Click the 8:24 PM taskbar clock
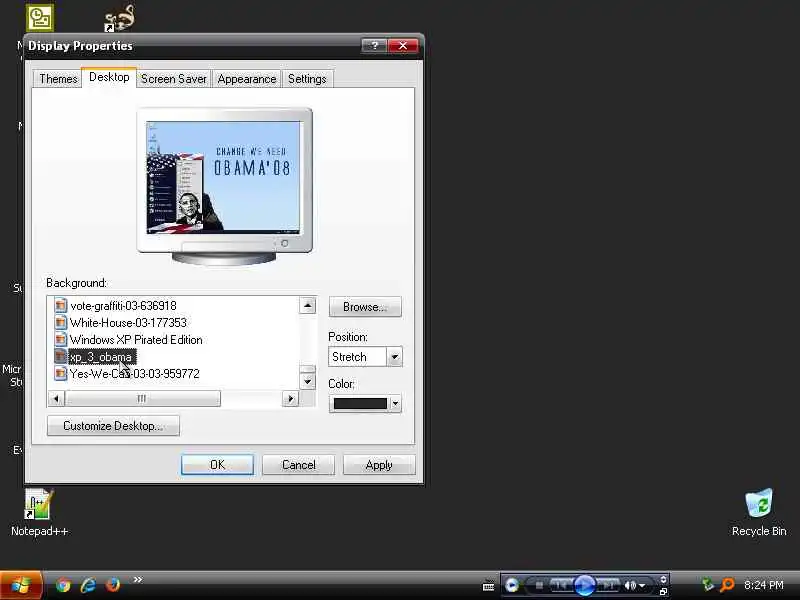Viewport: 800px width, 600px height. [764, 585]
